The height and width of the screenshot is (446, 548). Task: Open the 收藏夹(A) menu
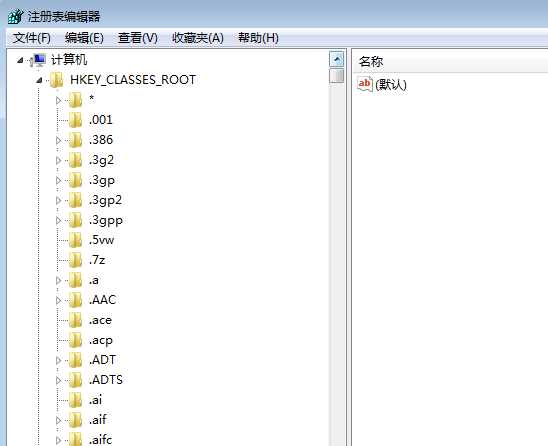198,38
